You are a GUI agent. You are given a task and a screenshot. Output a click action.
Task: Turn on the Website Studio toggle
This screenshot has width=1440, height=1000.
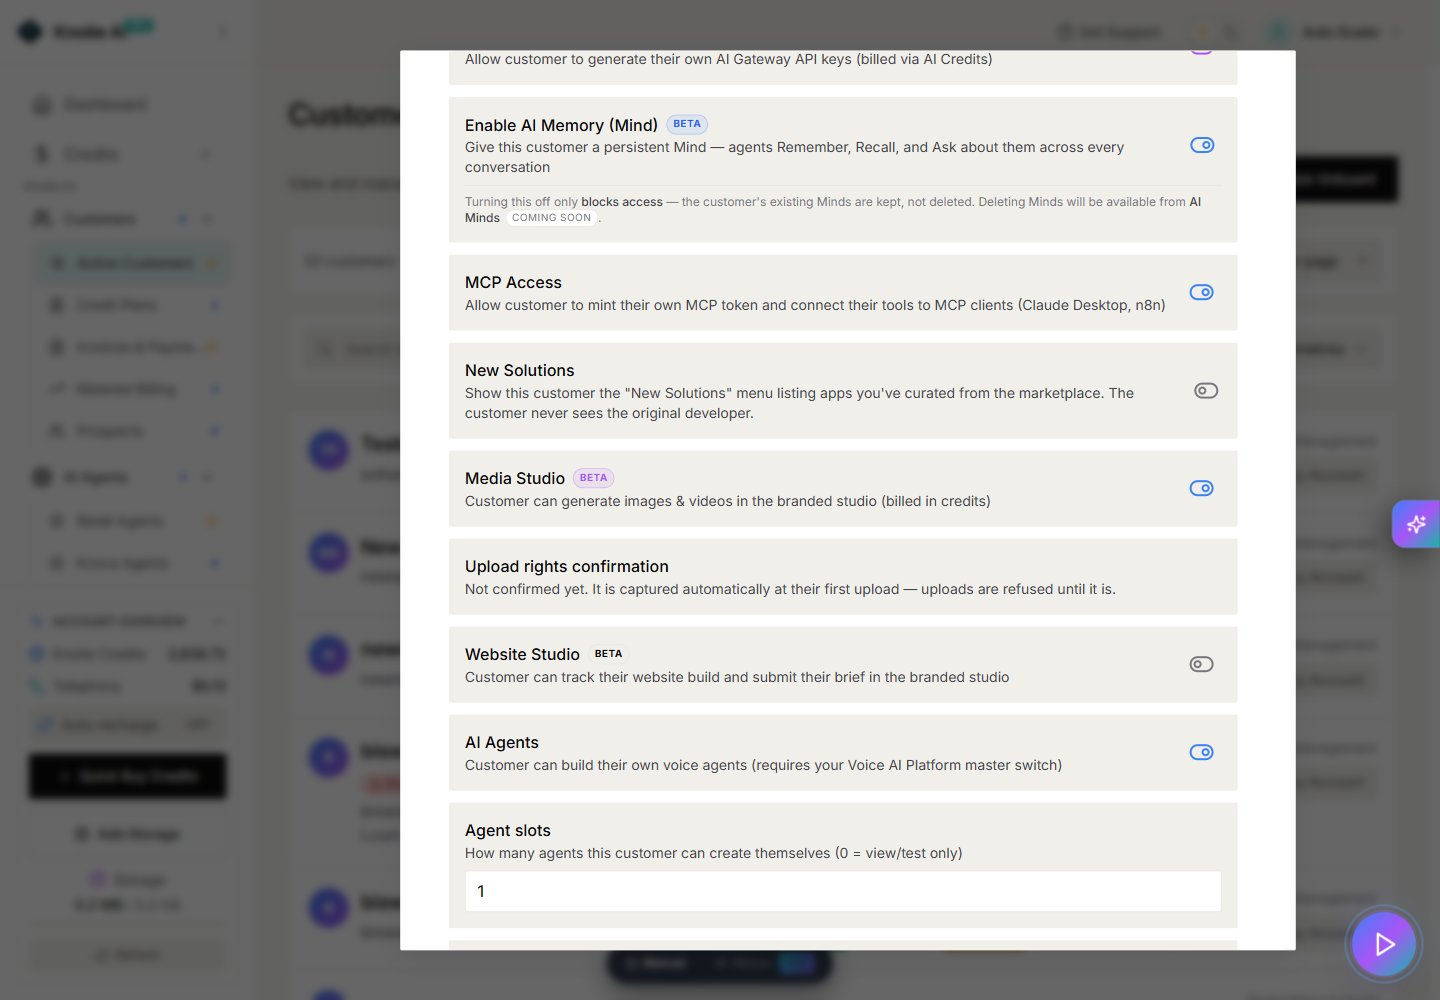(1202, 664)
